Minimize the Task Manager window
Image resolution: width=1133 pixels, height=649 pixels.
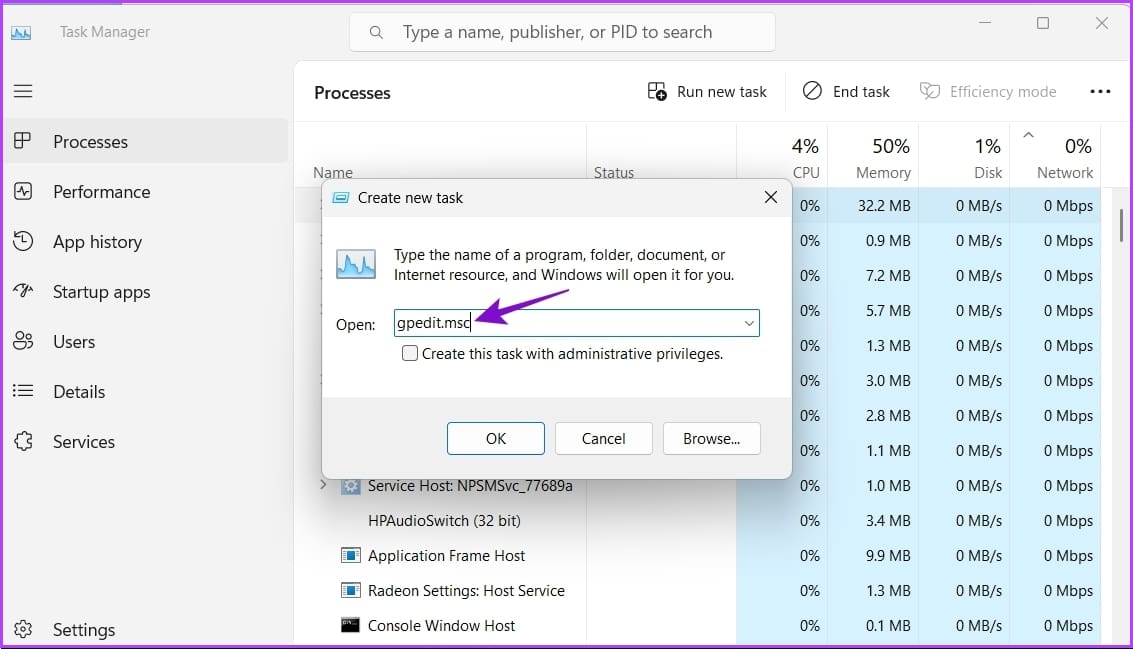pyautogui.click(x=985, y=23)
